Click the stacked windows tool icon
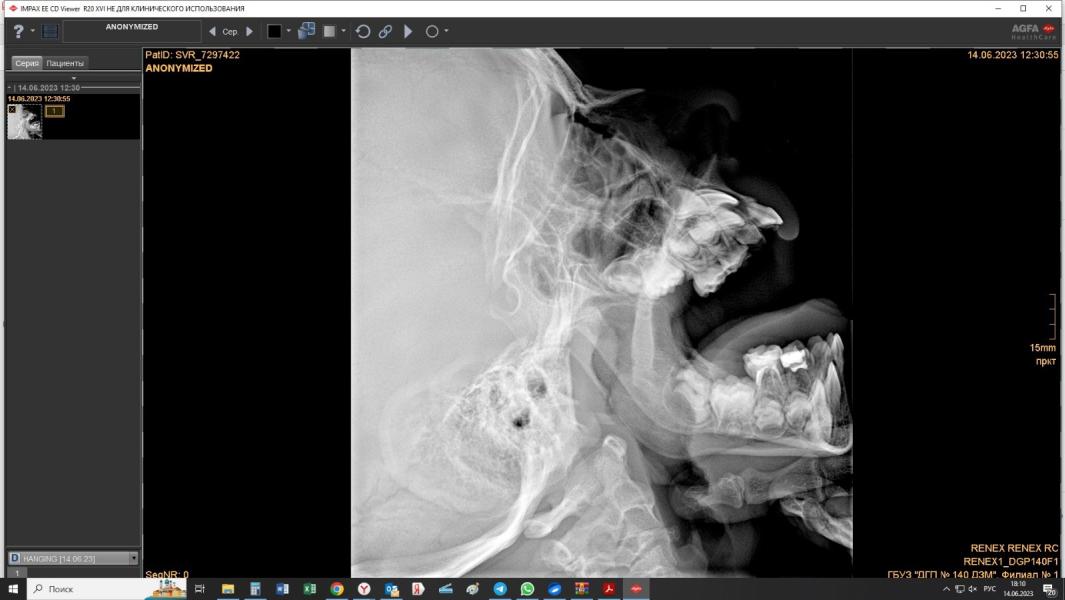The height and width of the screenshot is (600, 1065). (306, 31)
